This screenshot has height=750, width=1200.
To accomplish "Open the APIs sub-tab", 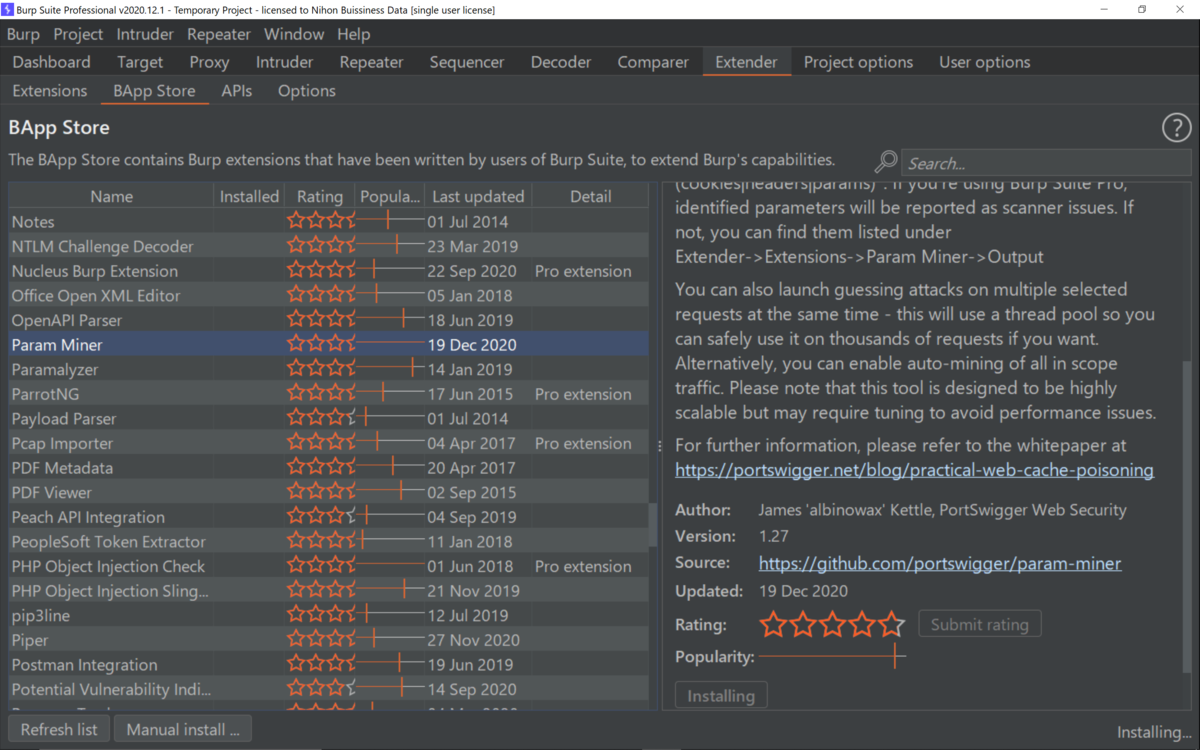I will (237, 91).
